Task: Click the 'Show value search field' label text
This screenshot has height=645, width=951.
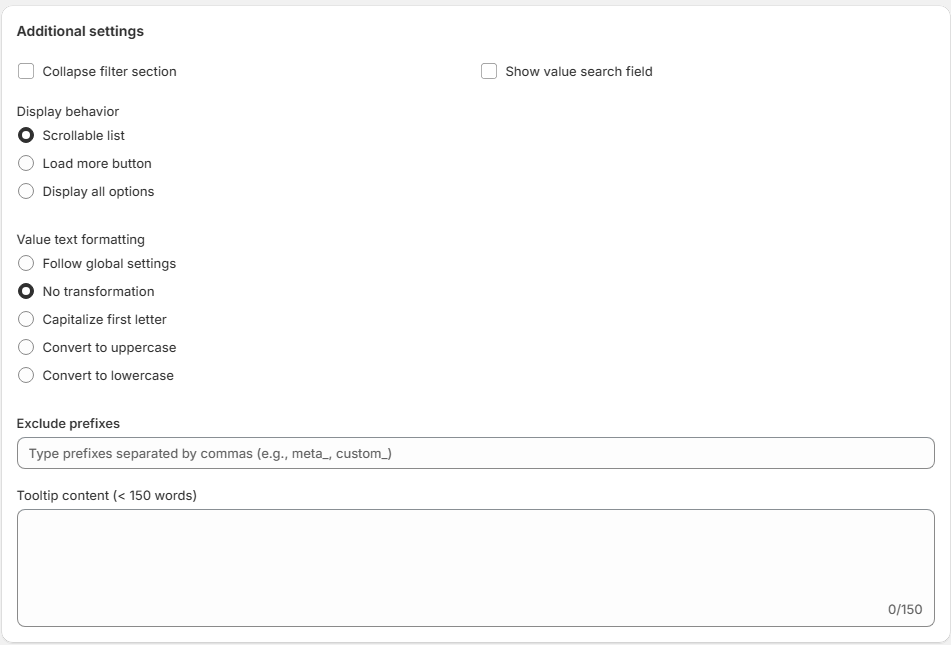Action: [x=578, y=72]
